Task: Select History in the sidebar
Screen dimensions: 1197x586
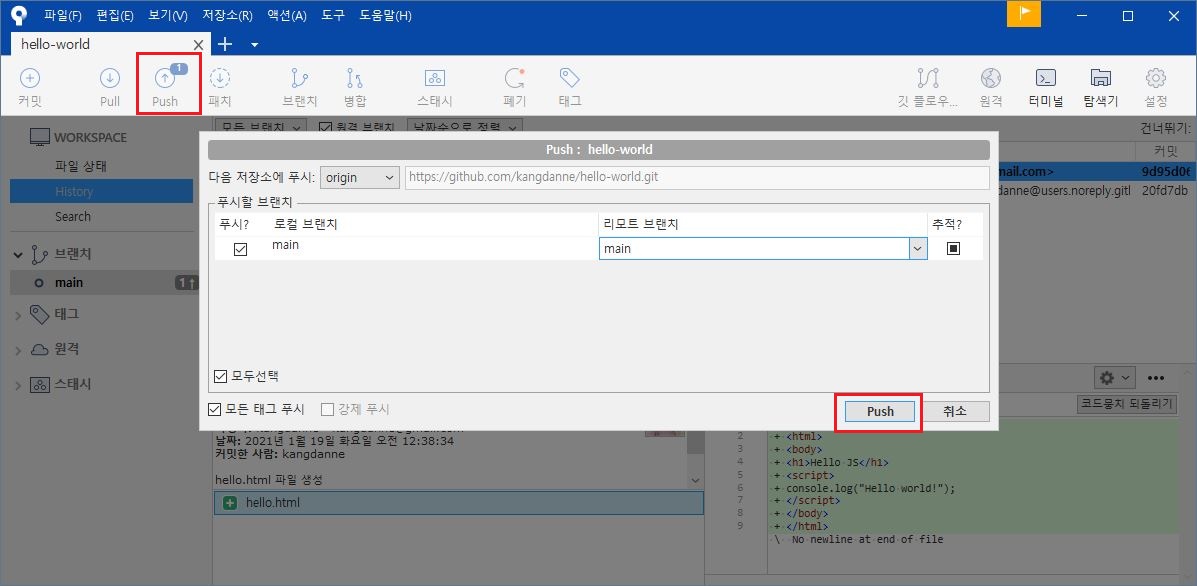Action: point(102,191)
